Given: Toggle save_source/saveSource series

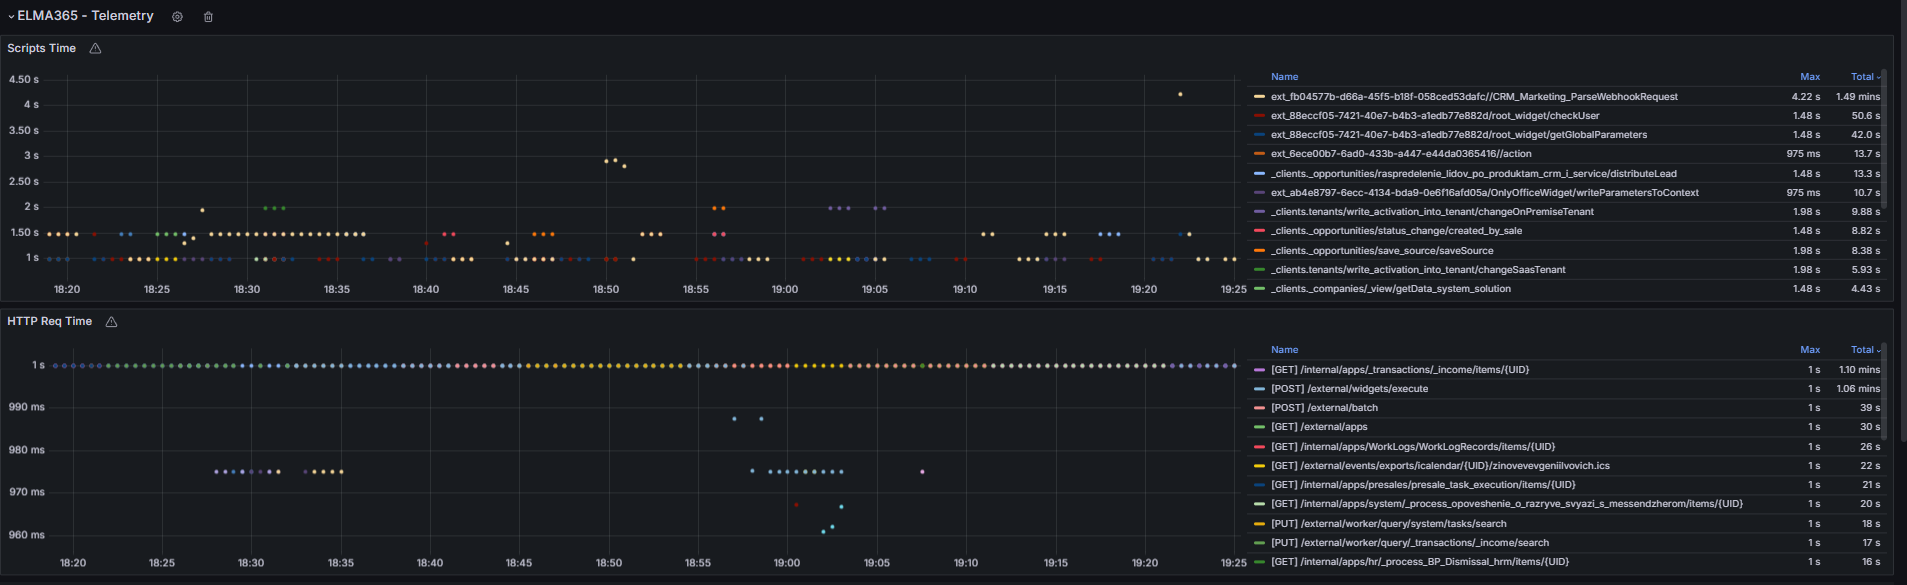Looking at the screenshot, I should [x=1382, y=251].
